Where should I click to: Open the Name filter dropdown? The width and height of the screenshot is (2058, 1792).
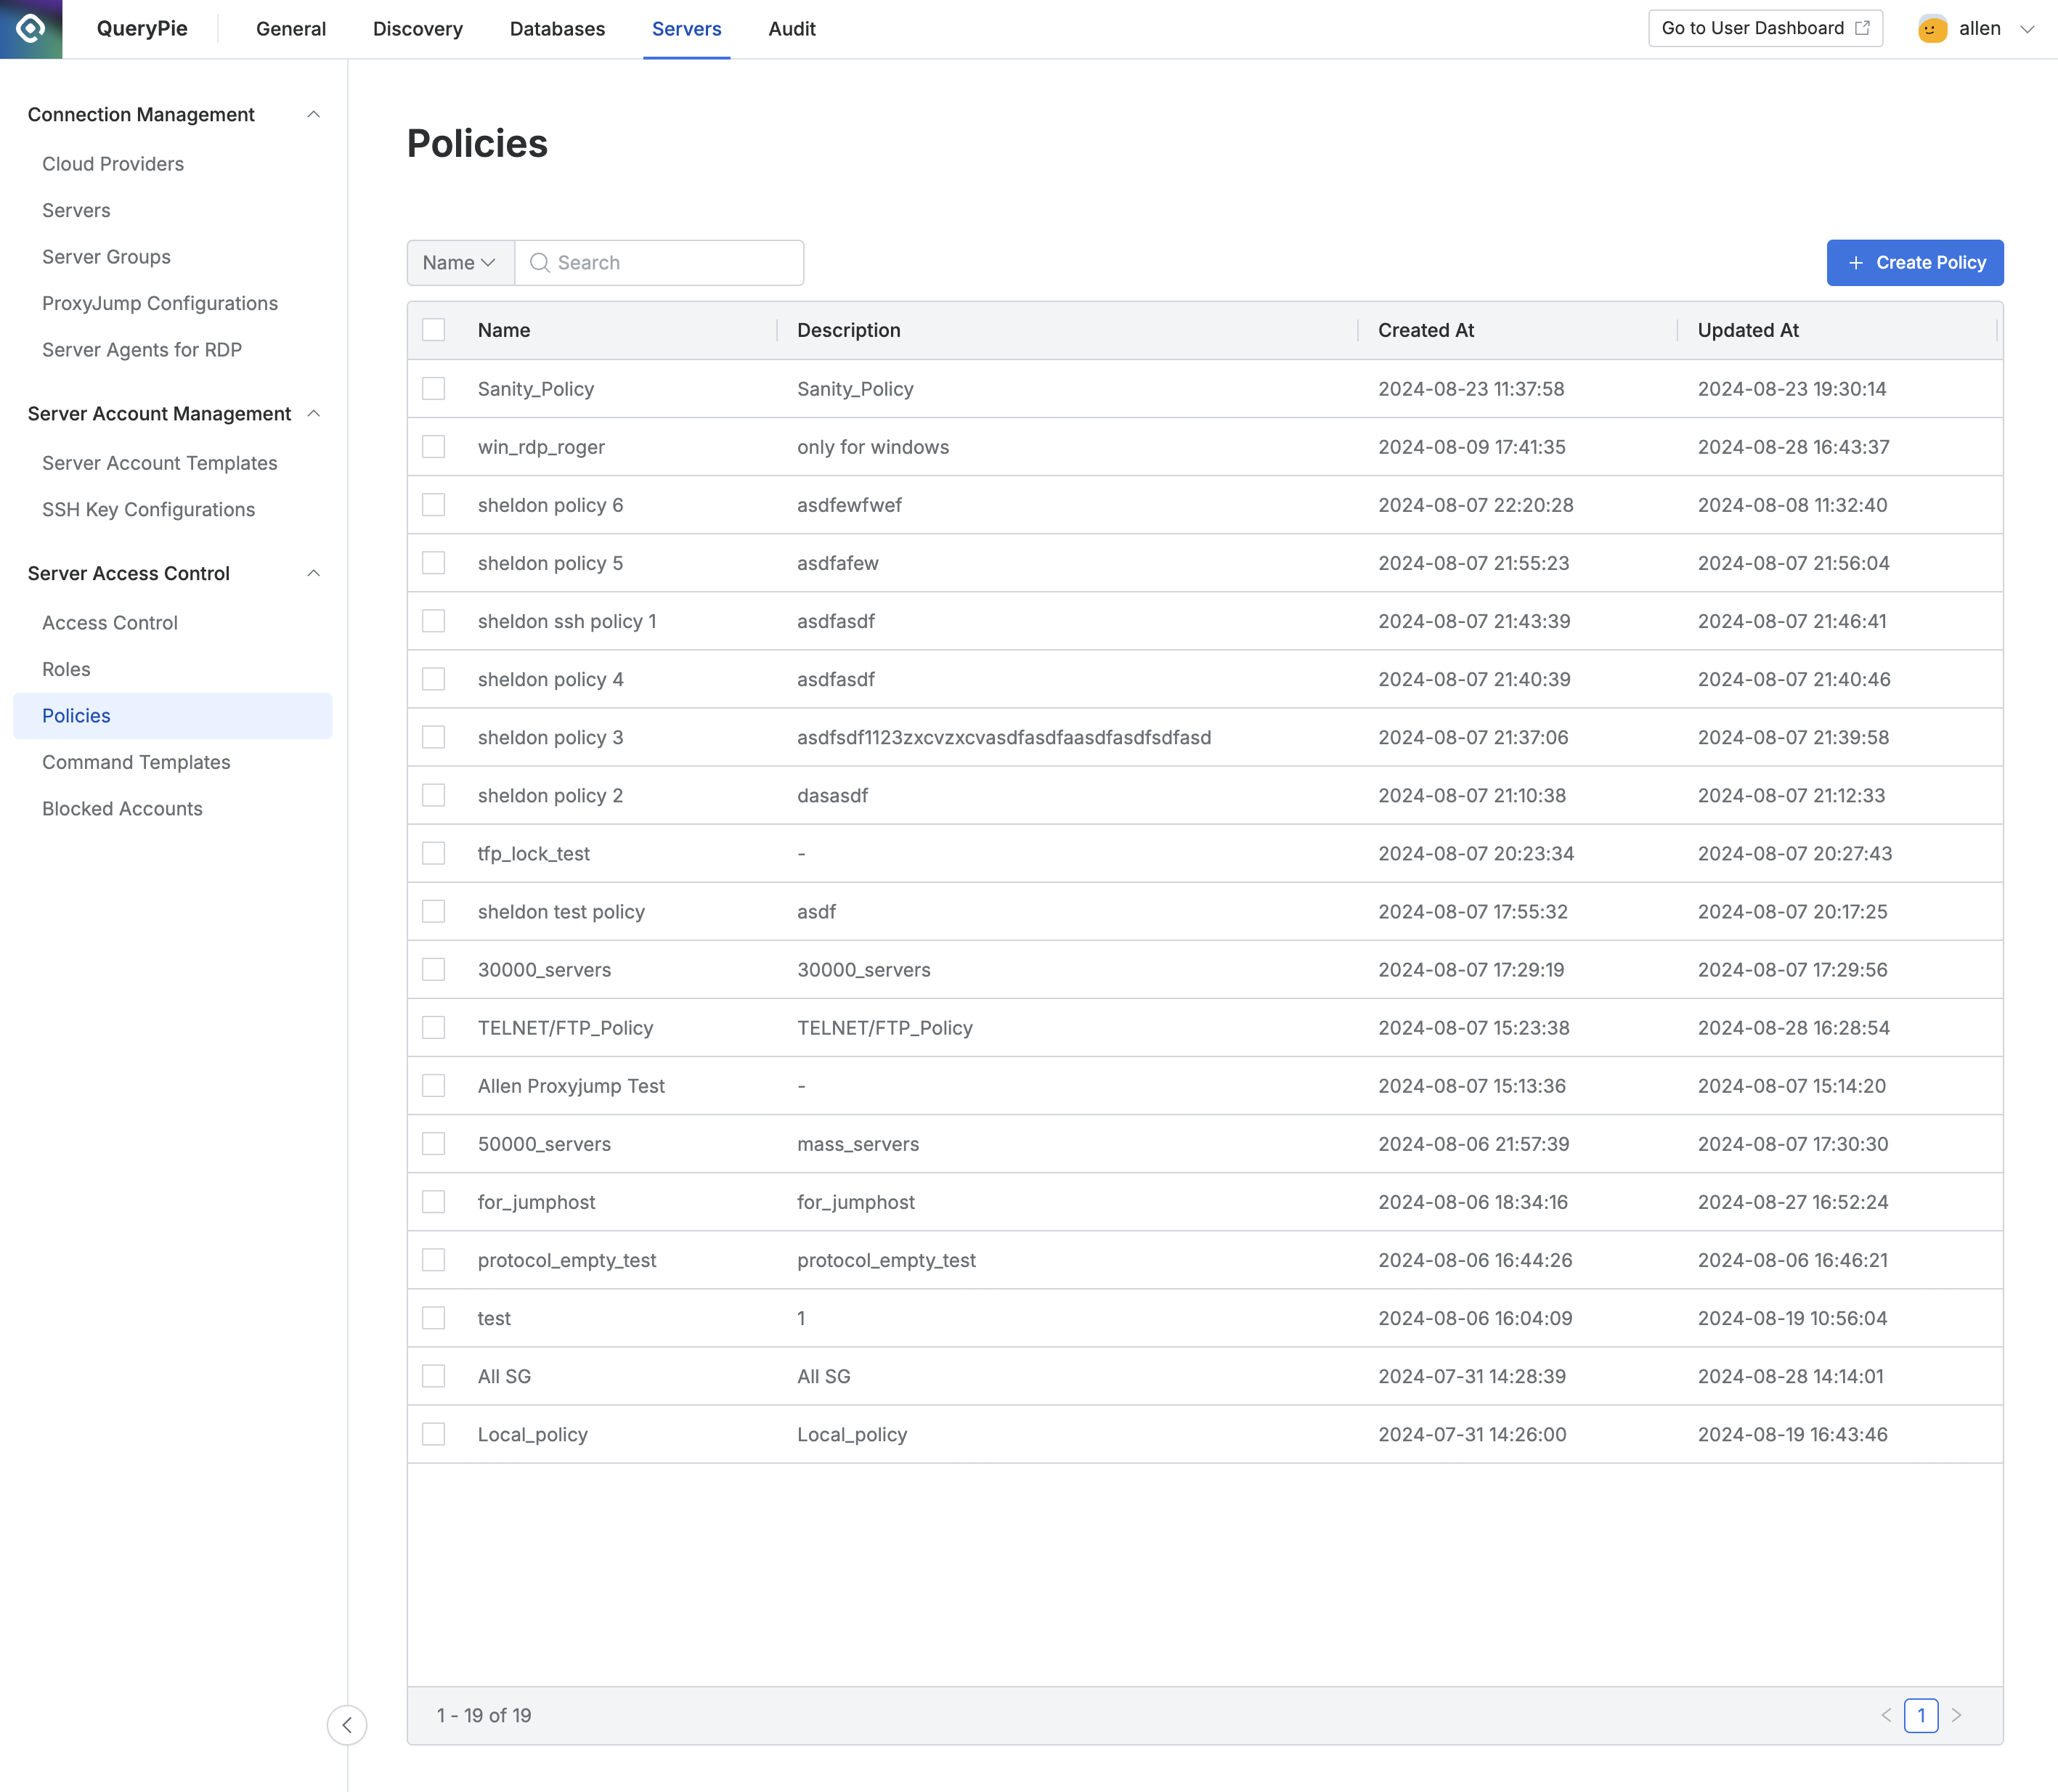(x=460, y=263)
